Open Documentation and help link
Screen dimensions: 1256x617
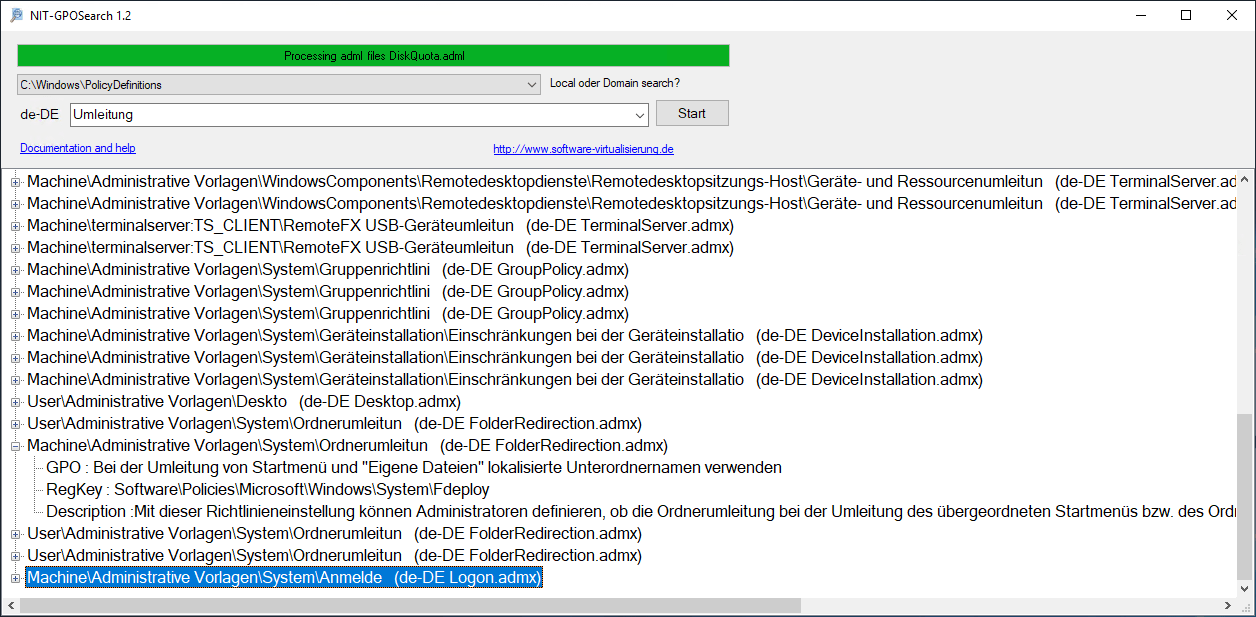click(x=78, y=148)
